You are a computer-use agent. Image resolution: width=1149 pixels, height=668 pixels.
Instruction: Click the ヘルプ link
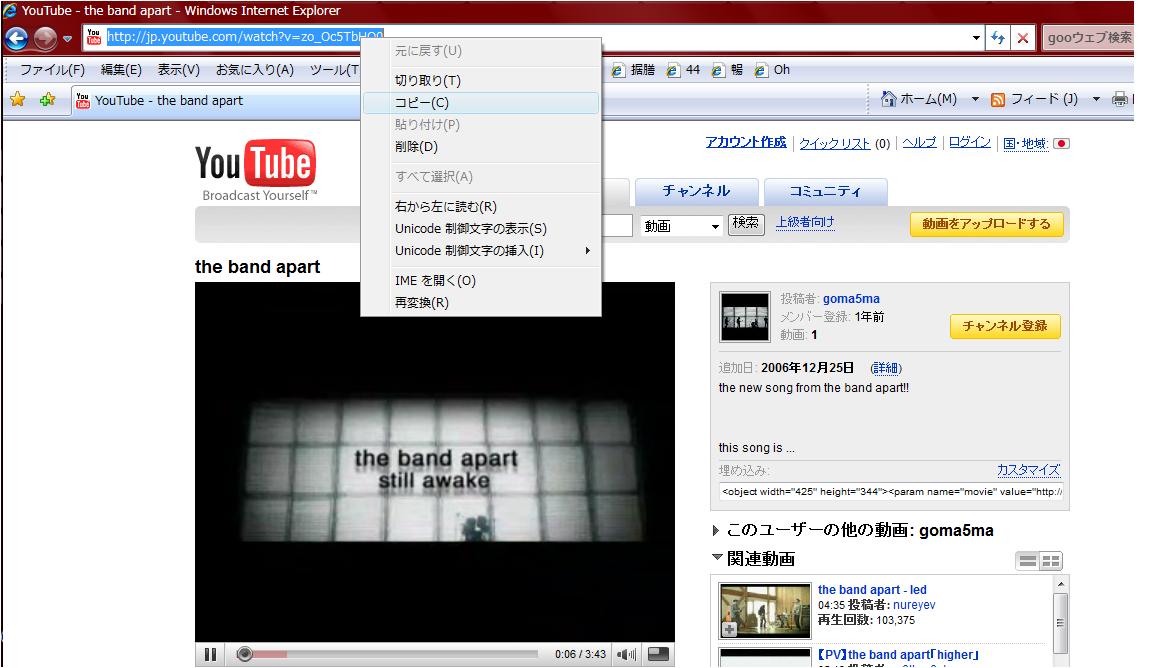coord(919,142)
